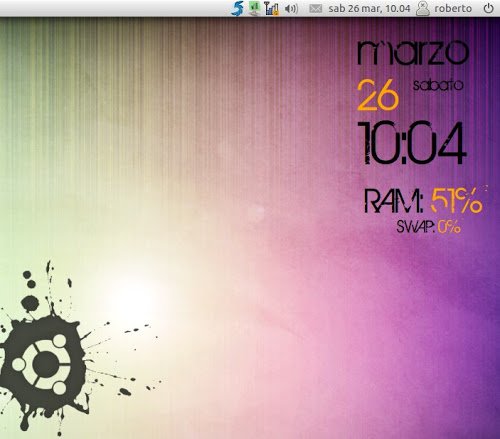This screenshot has width=500, height=439.
Task: Open the sound volume speaker indicator
Action: point(291,8)
